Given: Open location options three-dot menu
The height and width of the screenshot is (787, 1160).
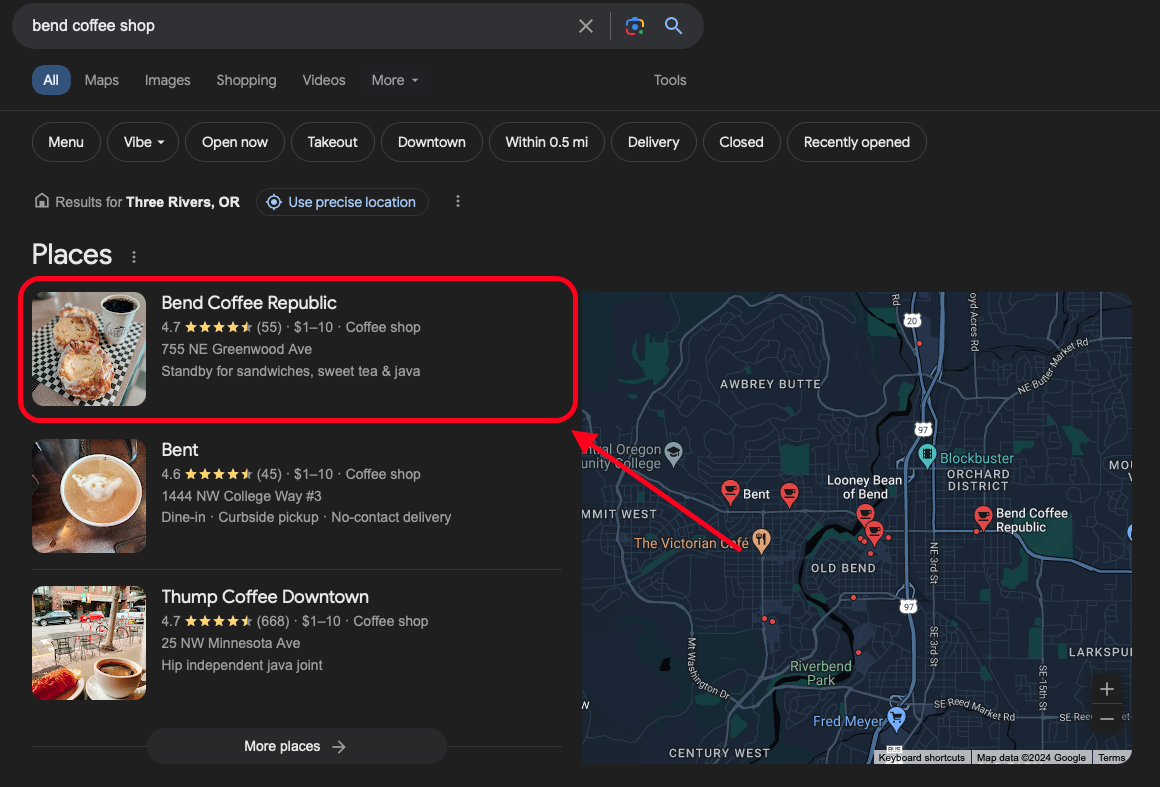Looking at the screenshot, I should coord(458,201).
